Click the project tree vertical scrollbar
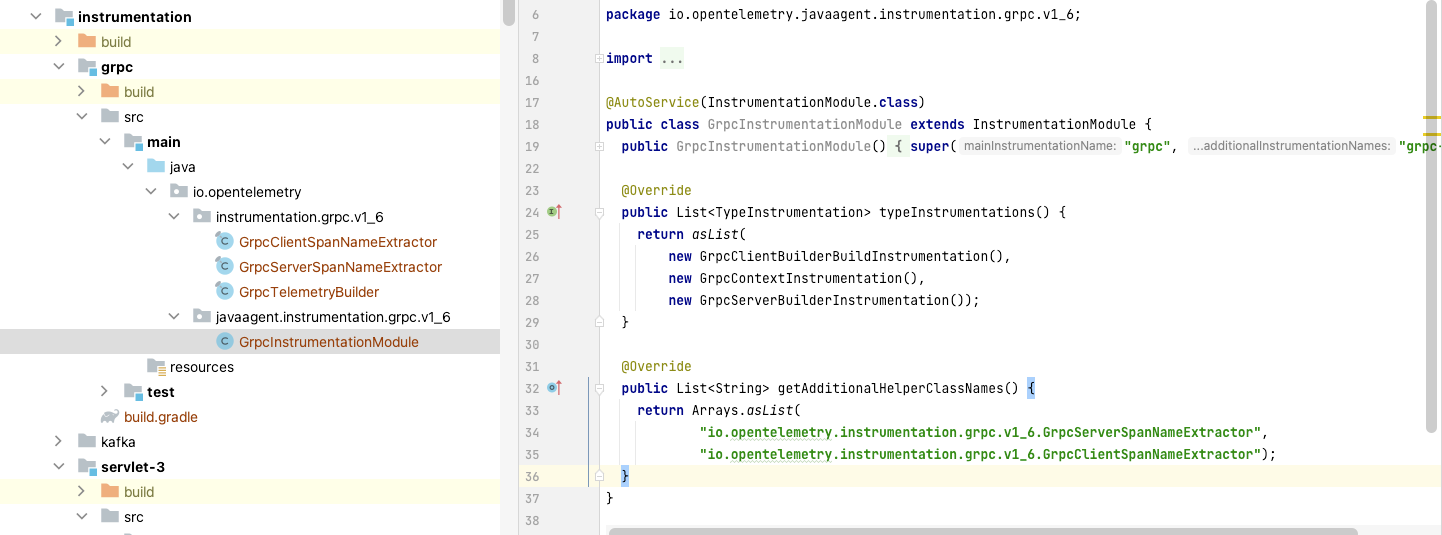The width and height of the screenshot is (1442, 535). 508,12
